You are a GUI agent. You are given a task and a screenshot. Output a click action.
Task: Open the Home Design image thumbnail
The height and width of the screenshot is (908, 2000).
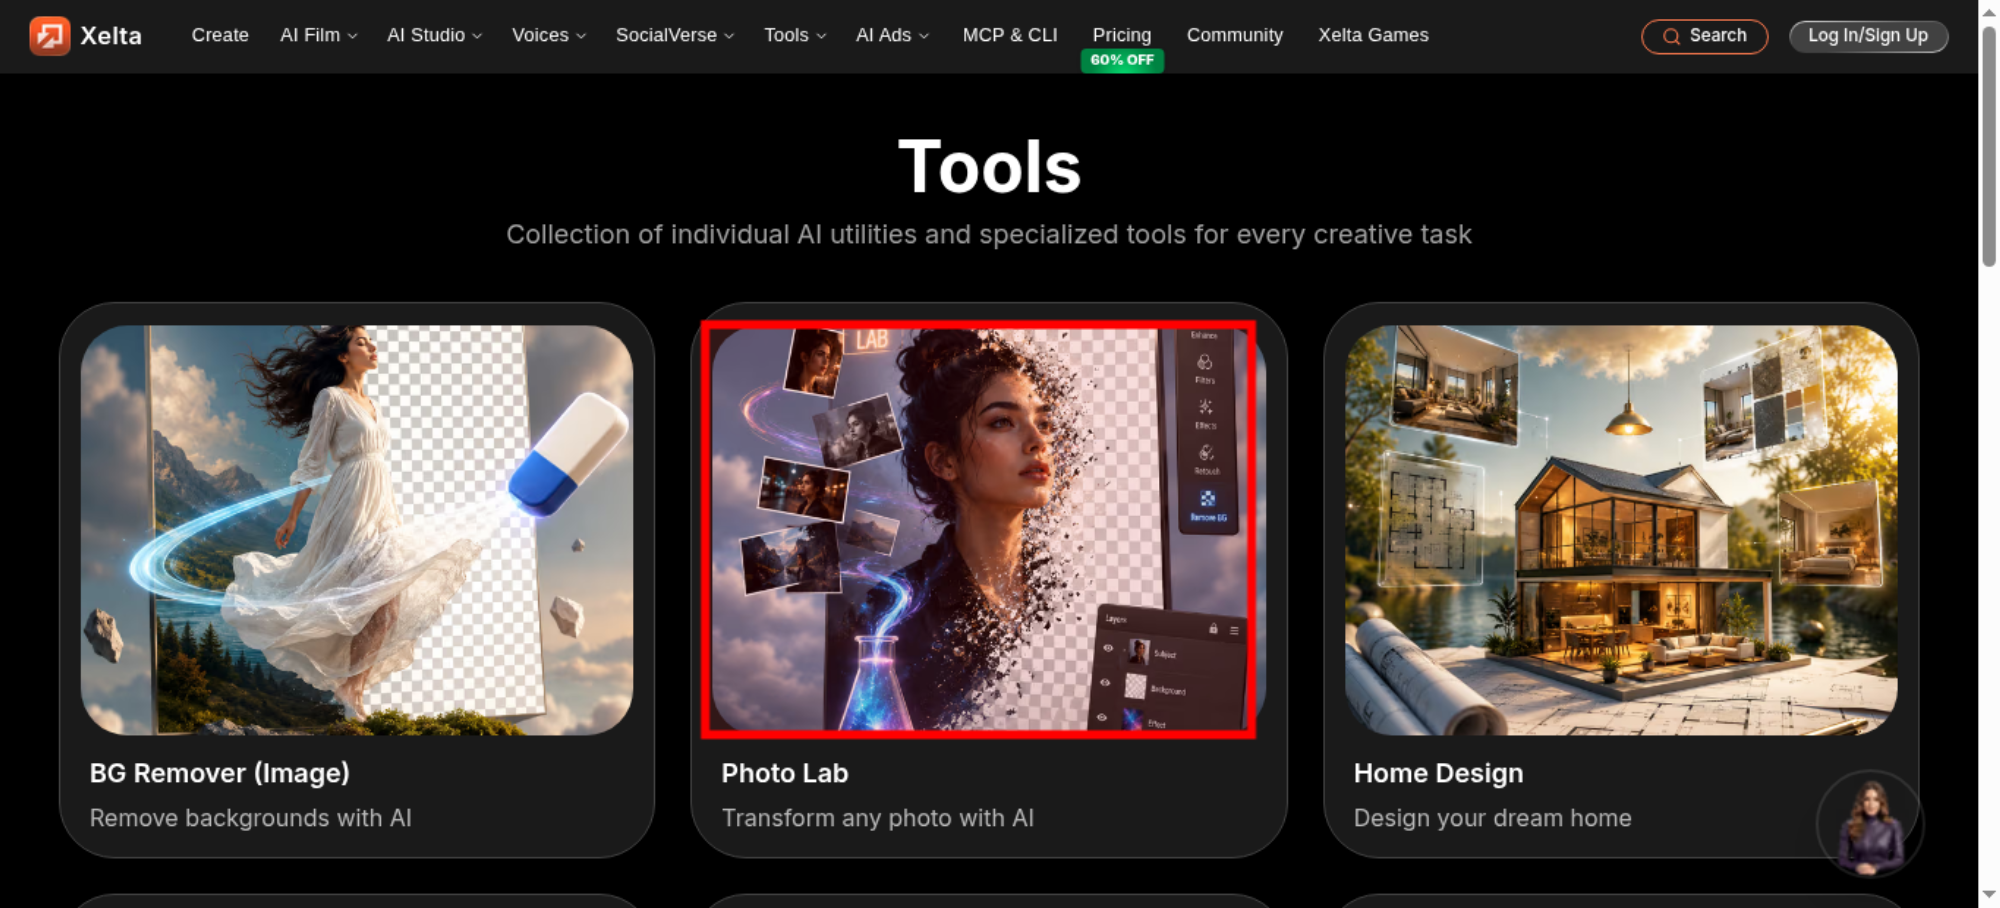(1621, 530)
